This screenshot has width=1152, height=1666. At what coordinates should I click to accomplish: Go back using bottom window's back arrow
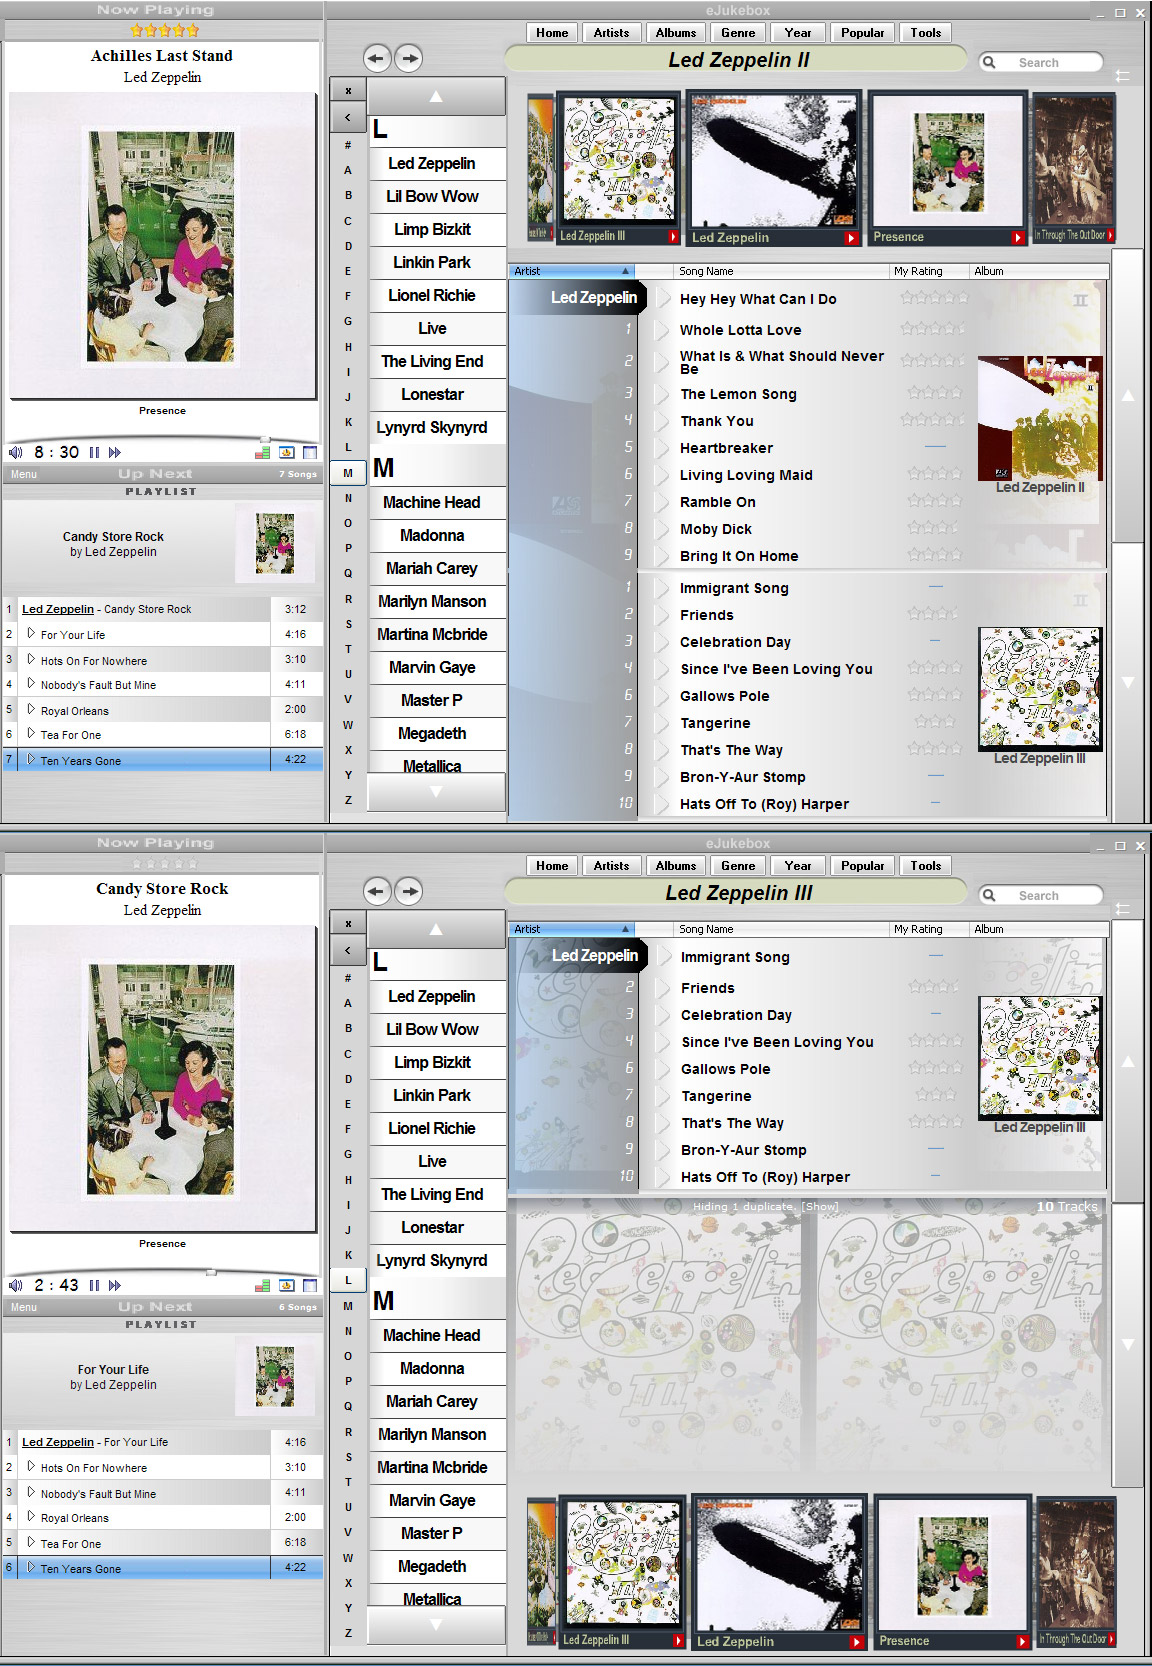tap(376, 891)
